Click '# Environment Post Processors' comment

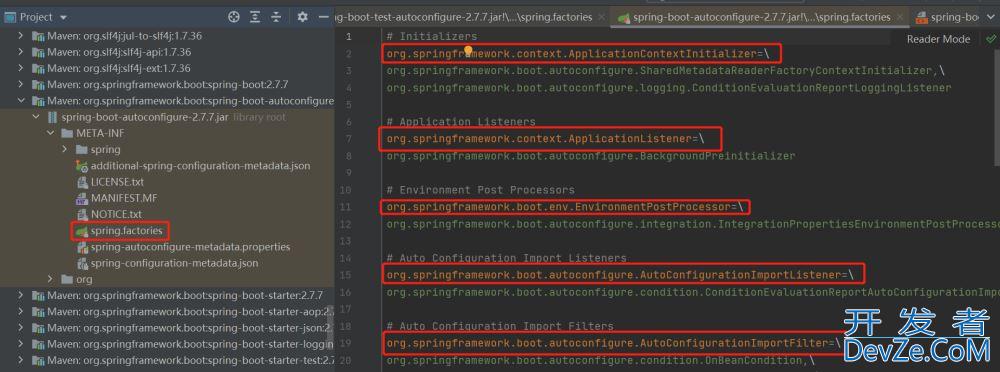pos(481,190)
